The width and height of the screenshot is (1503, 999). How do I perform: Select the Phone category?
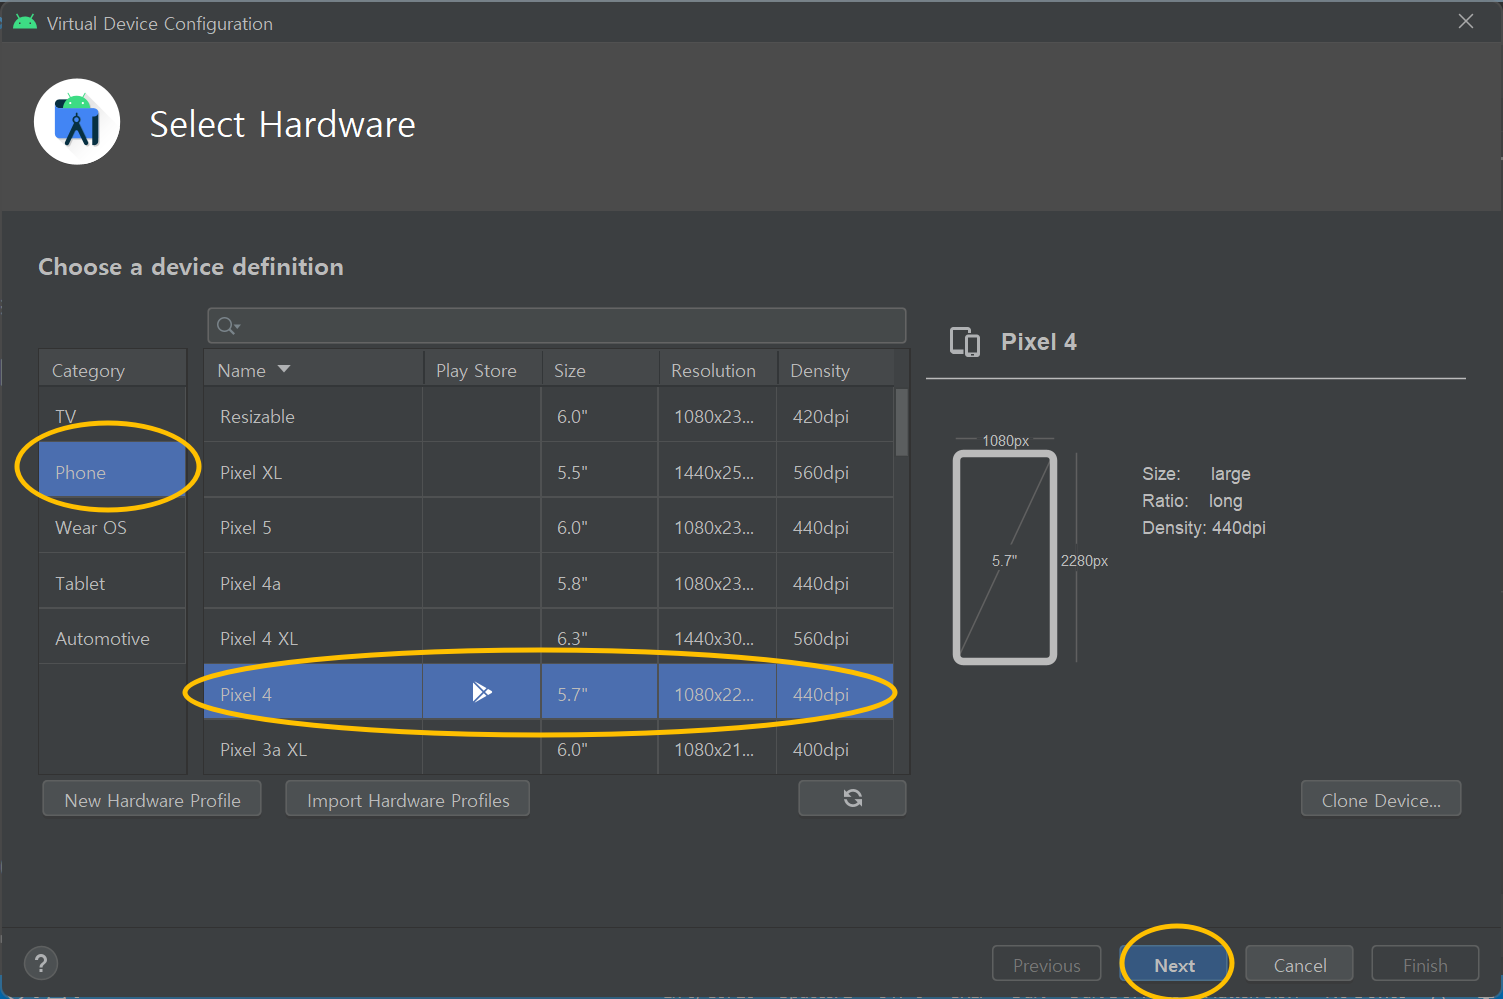coord(113,472)
